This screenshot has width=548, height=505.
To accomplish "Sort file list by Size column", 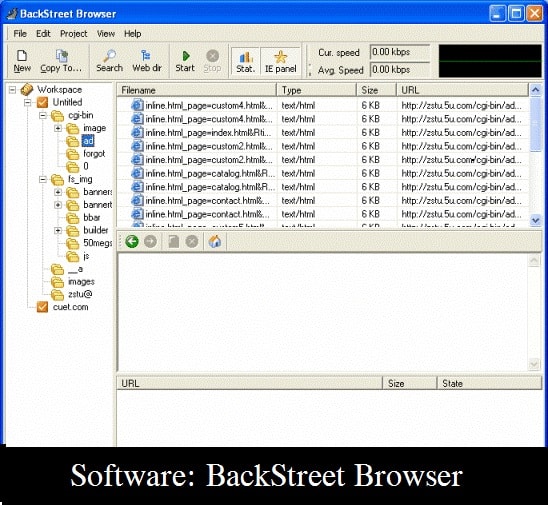I will tap(376, 90).
